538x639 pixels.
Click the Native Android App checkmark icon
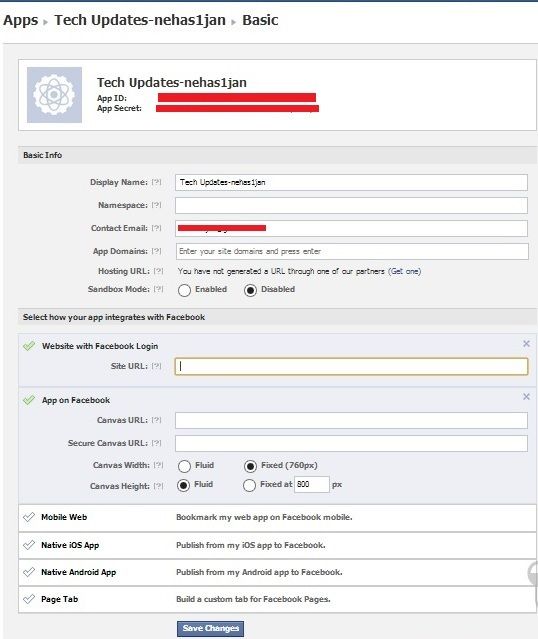29,572
